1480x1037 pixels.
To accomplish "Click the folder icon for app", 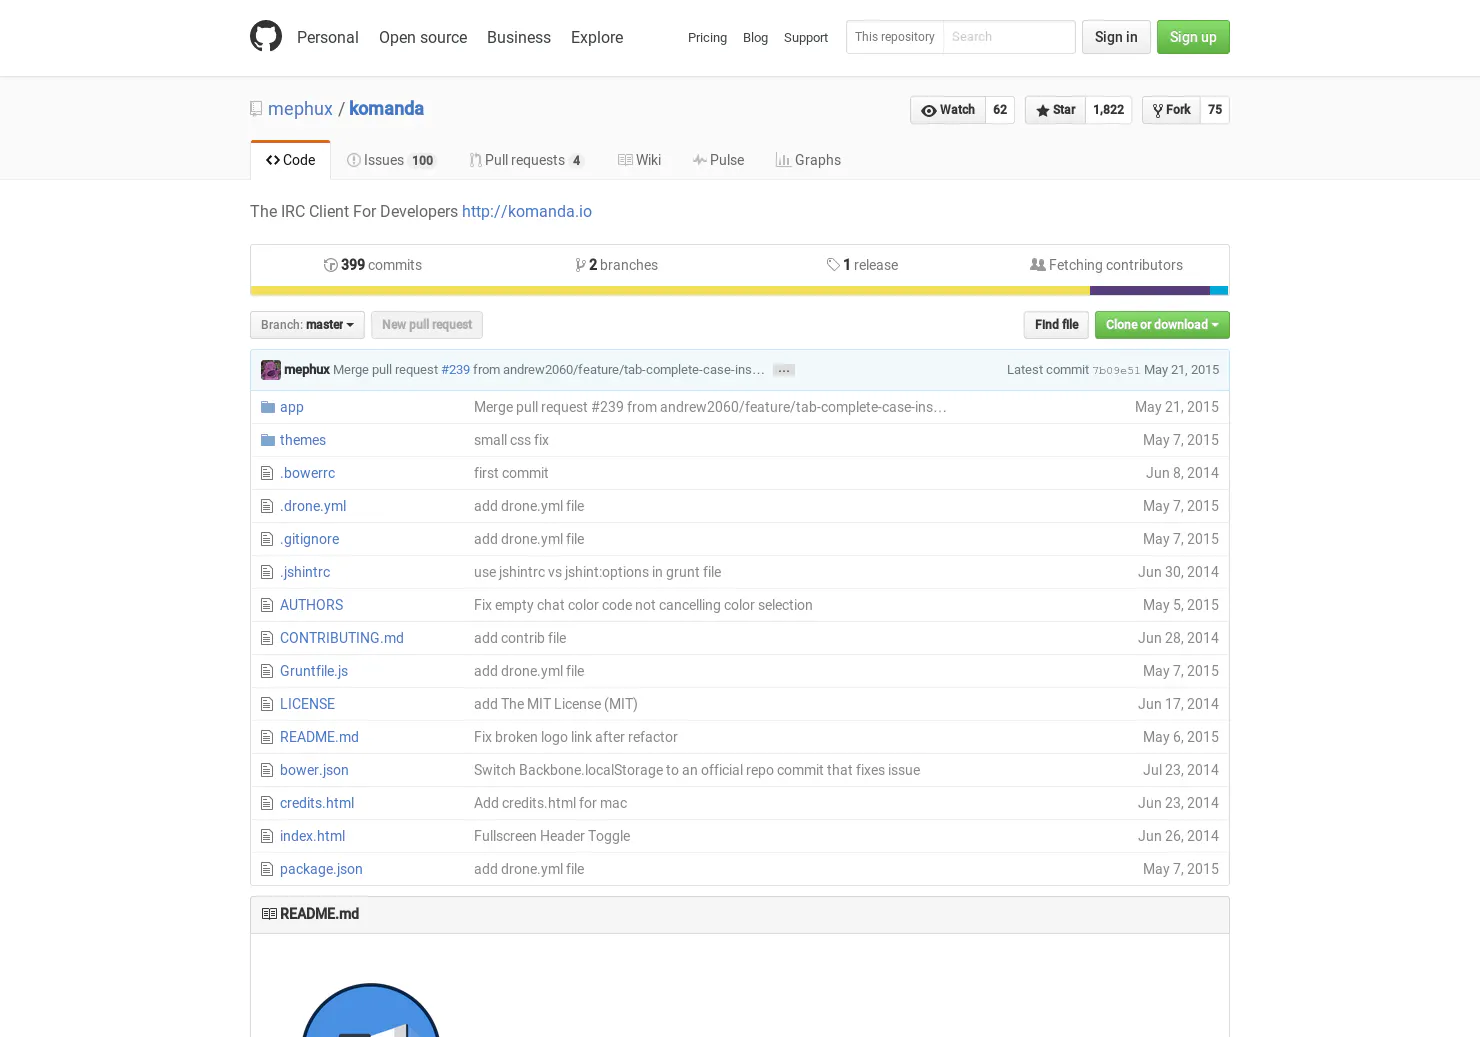I will (x=267, y=407).
